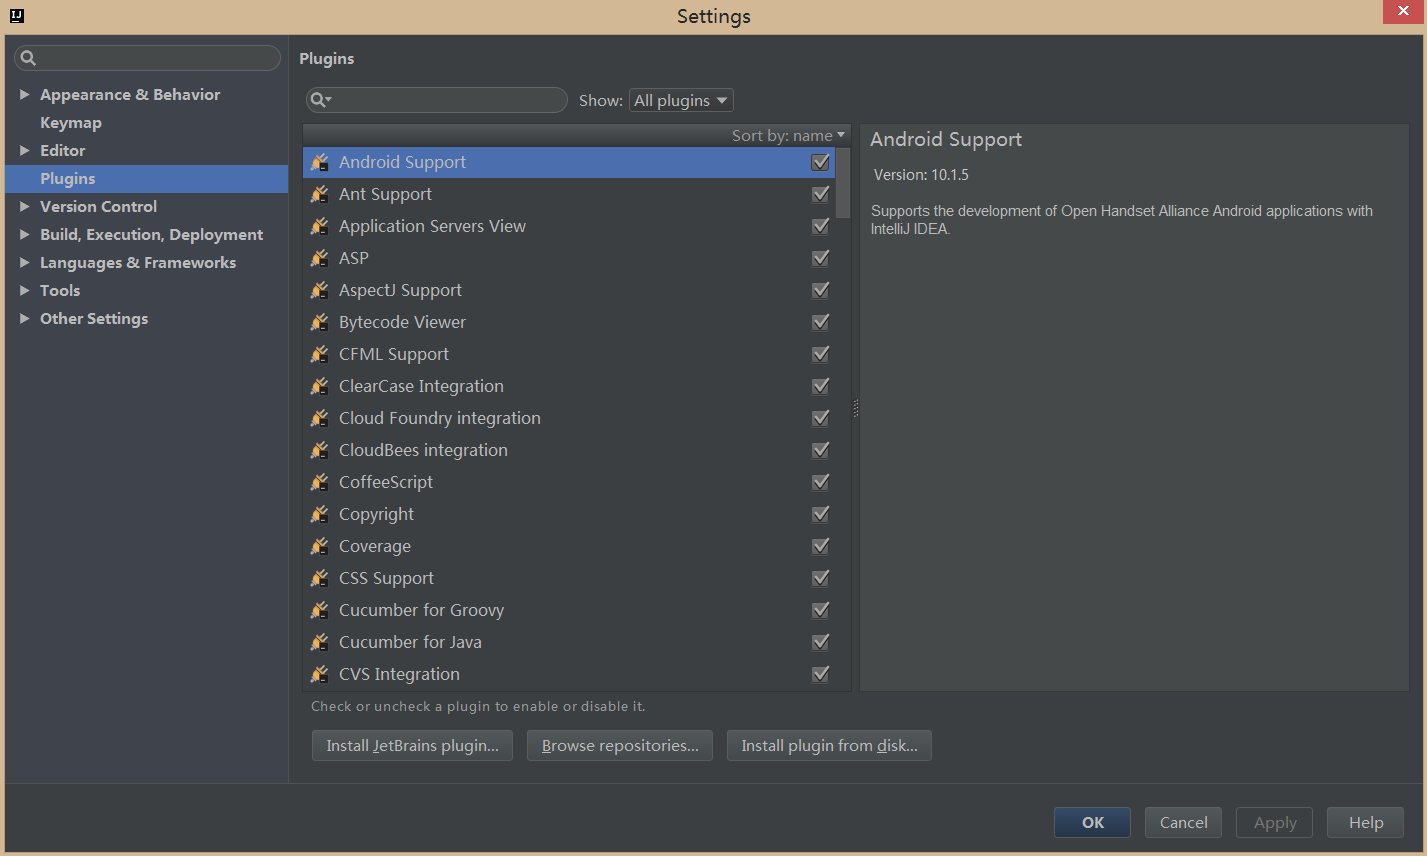The image size is (1427, 856).
Task: Uncheck the CVS Integration plugin
Action: pos(821,674)
